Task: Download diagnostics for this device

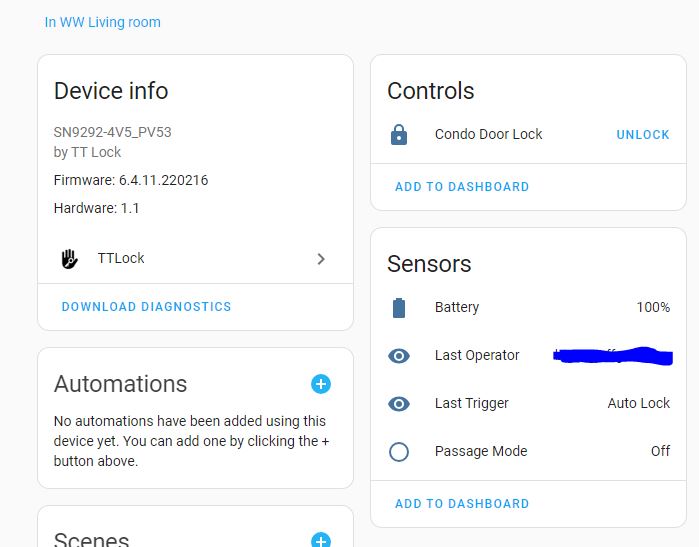Action: pyautogui.click(x=146, y=307)
